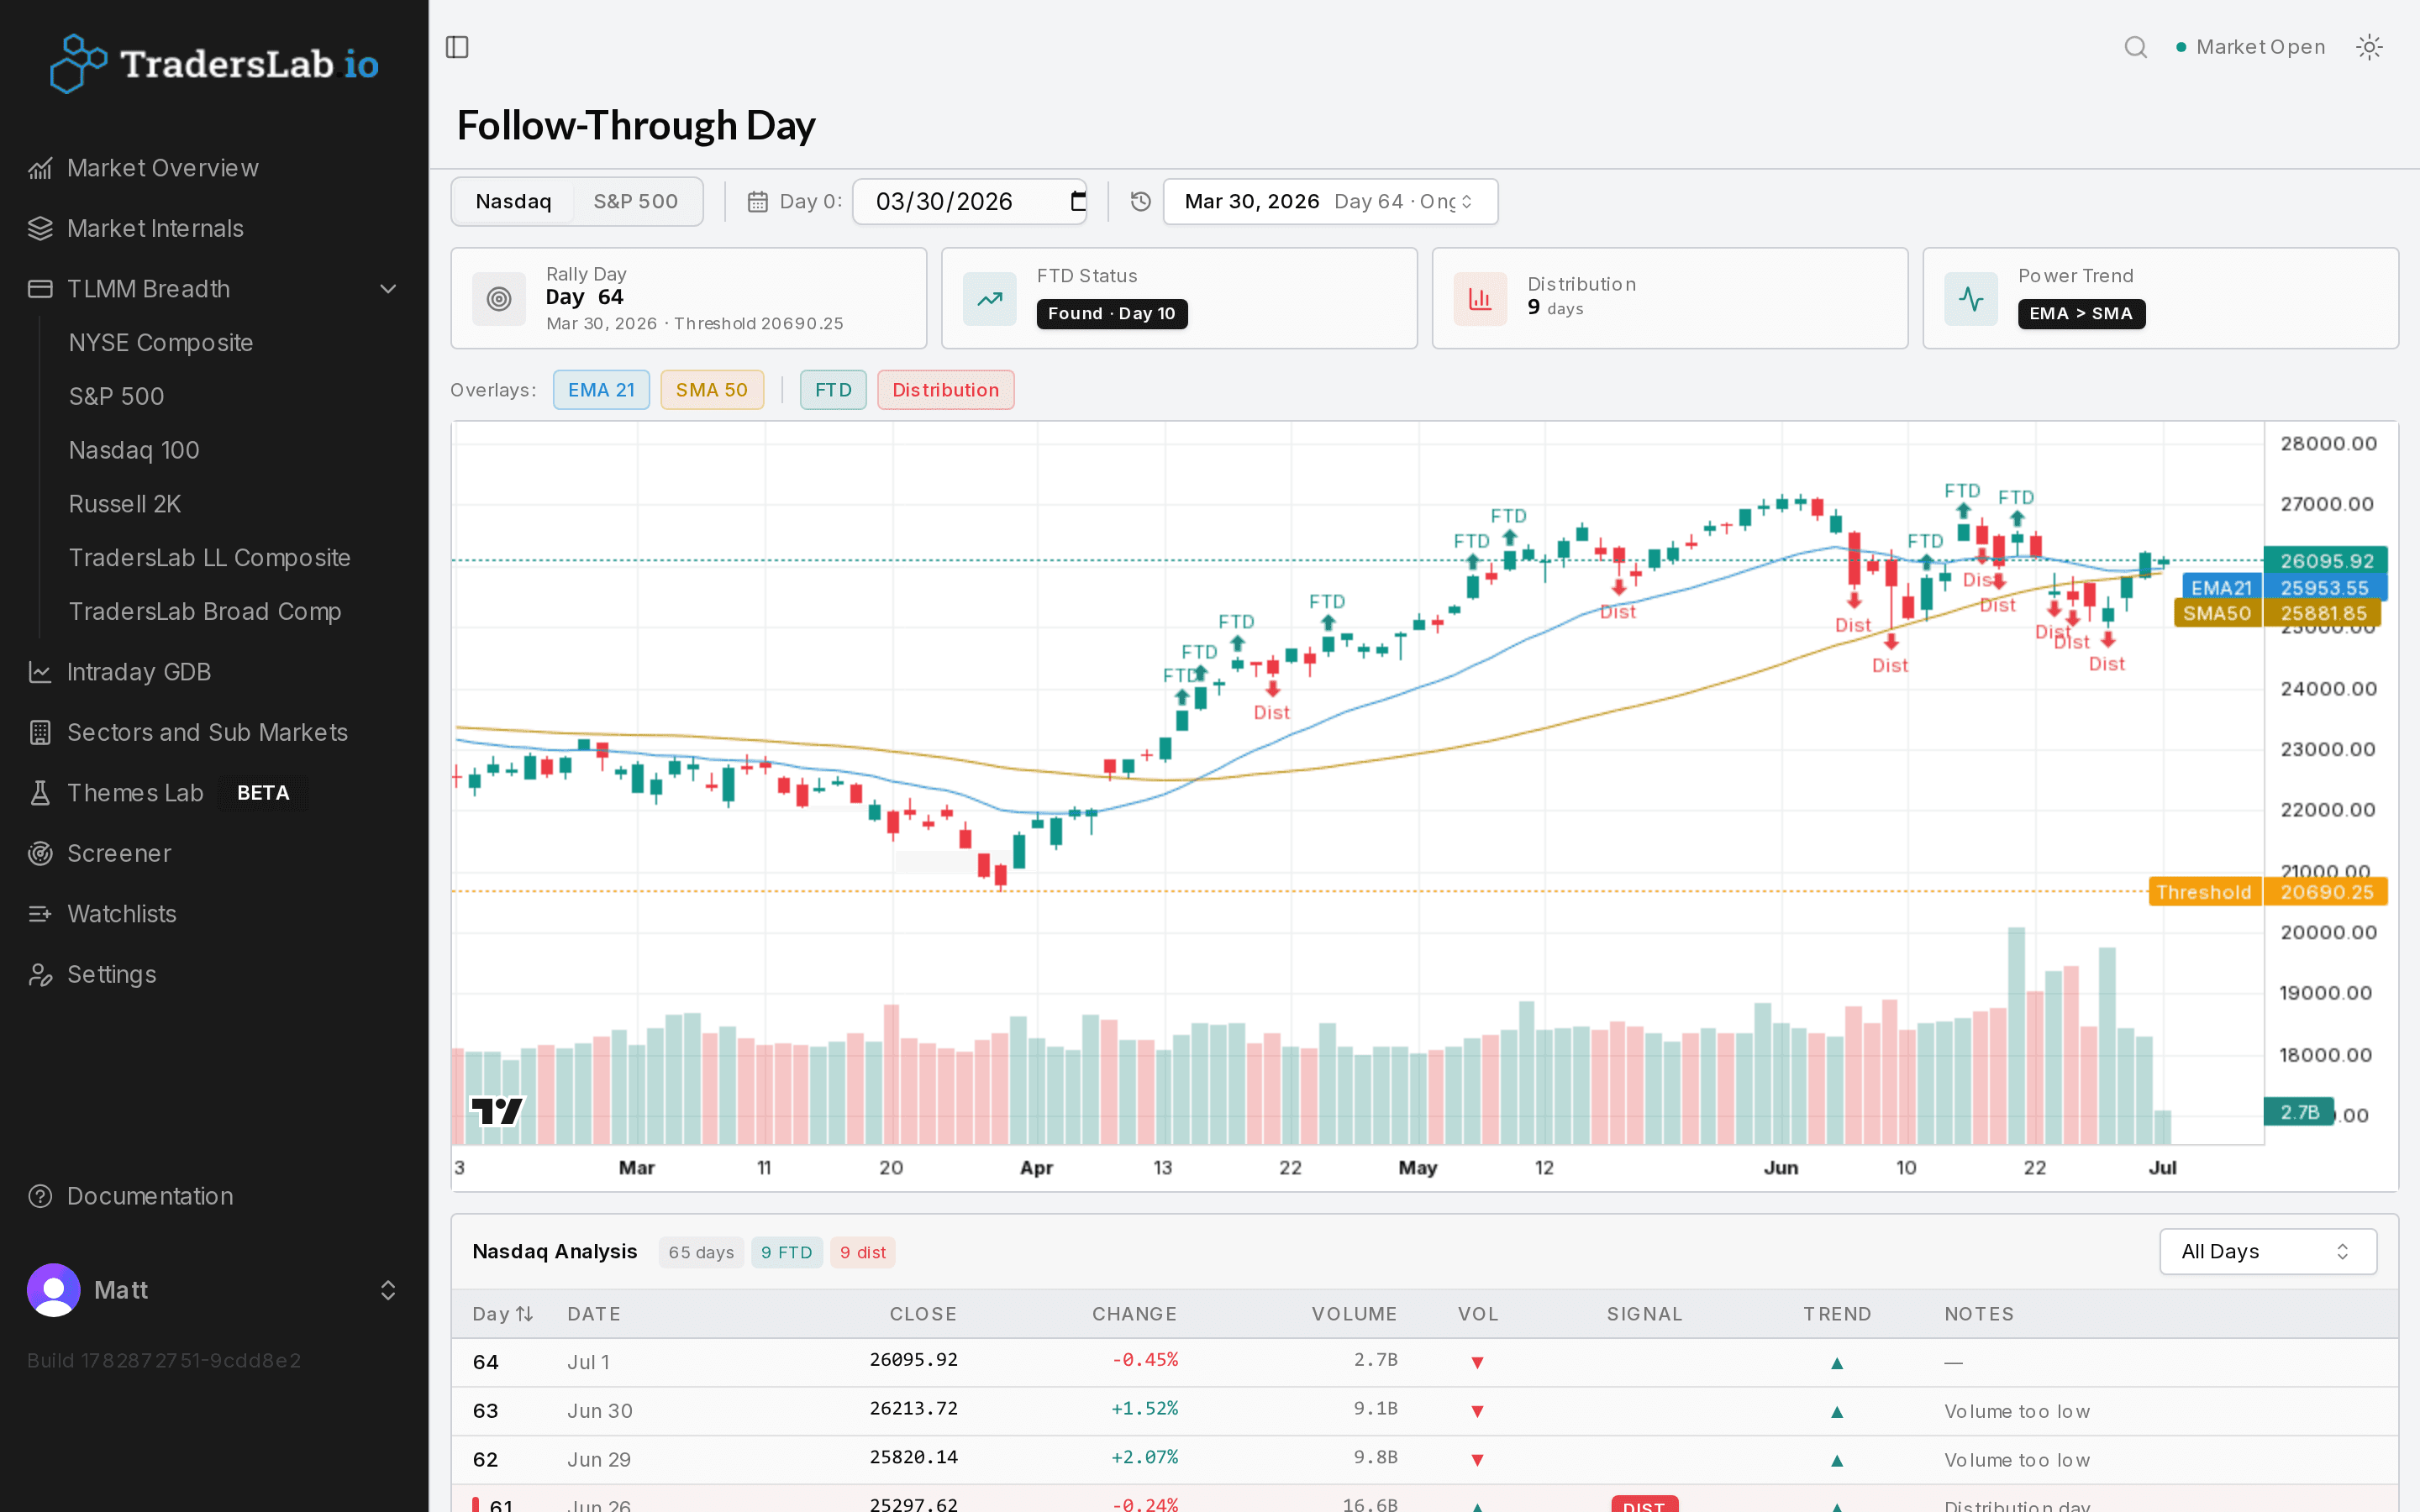2420x1512 pixels.
Task: Click the Market Overview chart icon
Action: click(40, 168)
